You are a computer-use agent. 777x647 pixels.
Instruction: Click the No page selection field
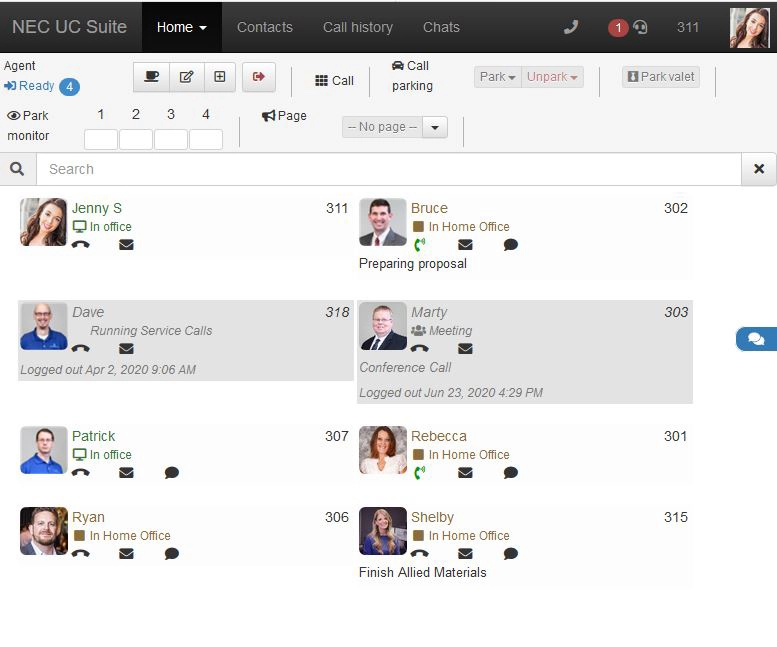point(382,127)
